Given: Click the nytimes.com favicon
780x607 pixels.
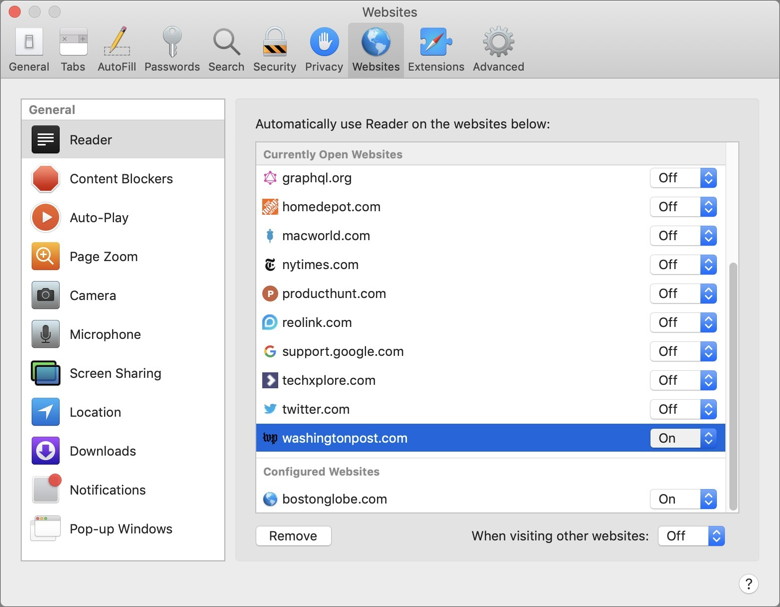Looking at the screenshot, I should coord(270,265).
